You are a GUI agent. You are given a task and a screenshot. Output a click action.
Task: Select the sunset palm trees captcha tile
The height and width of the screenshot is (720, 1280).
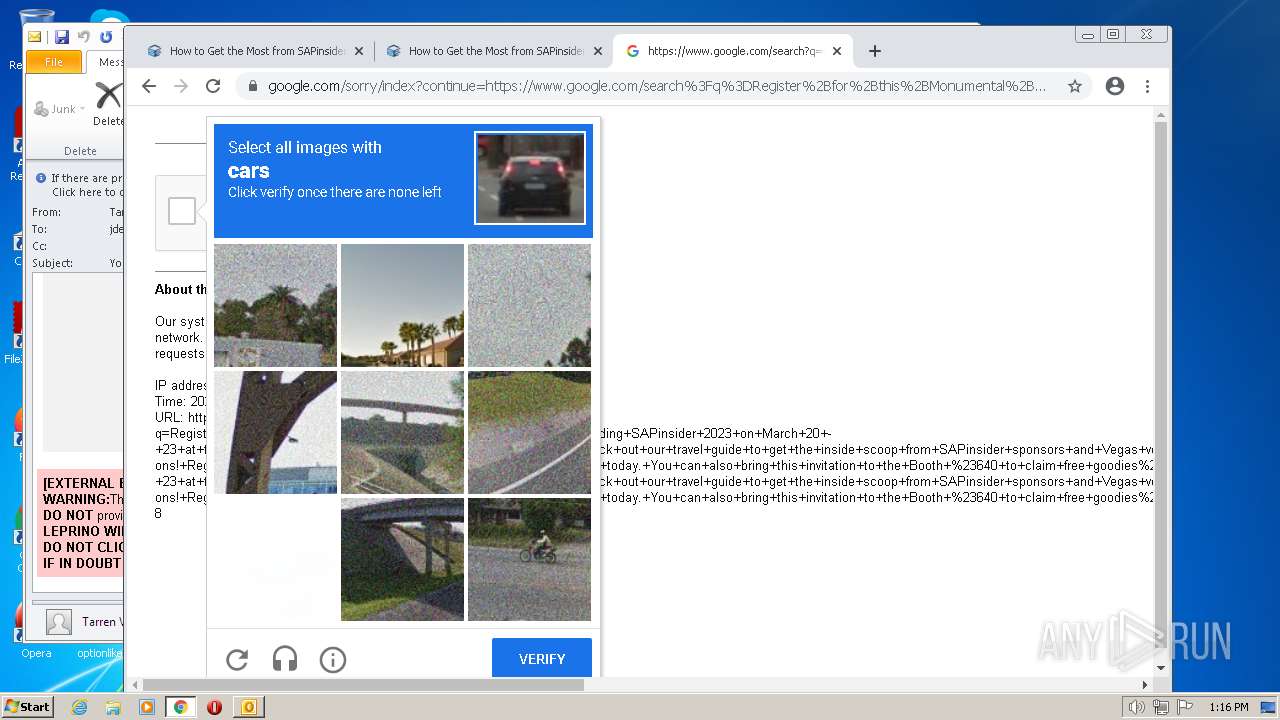pyautogui.click(x=402, y=306)
